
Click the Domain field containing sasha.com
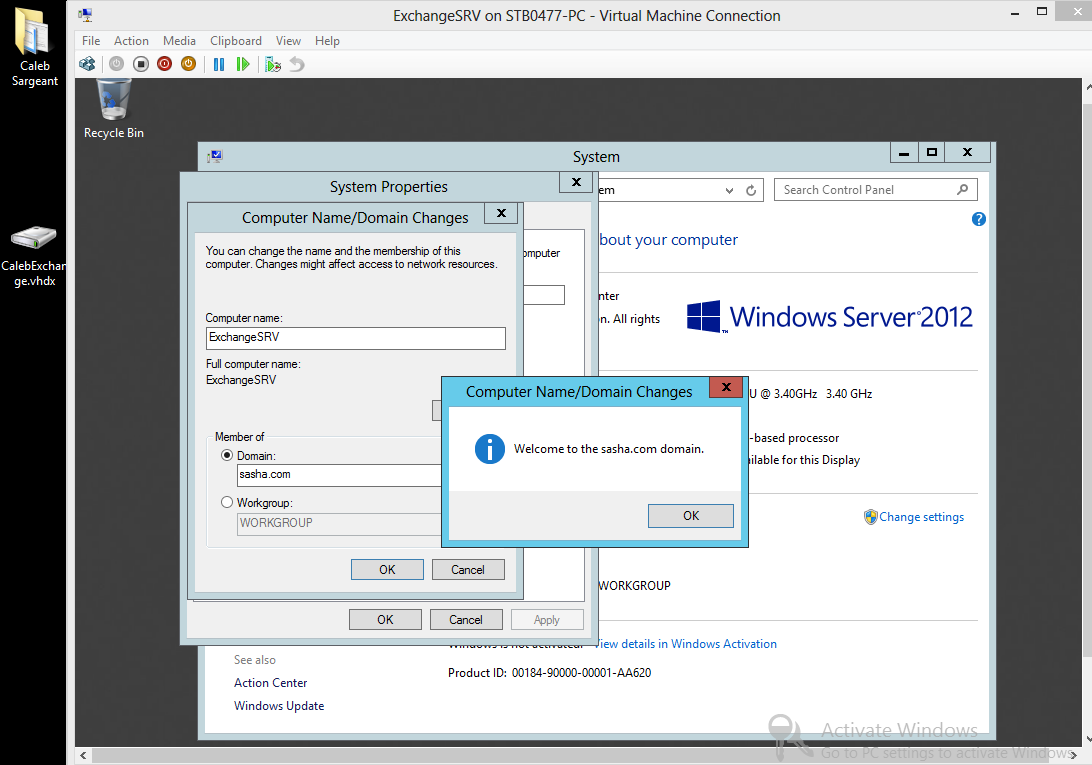(339, 475)
